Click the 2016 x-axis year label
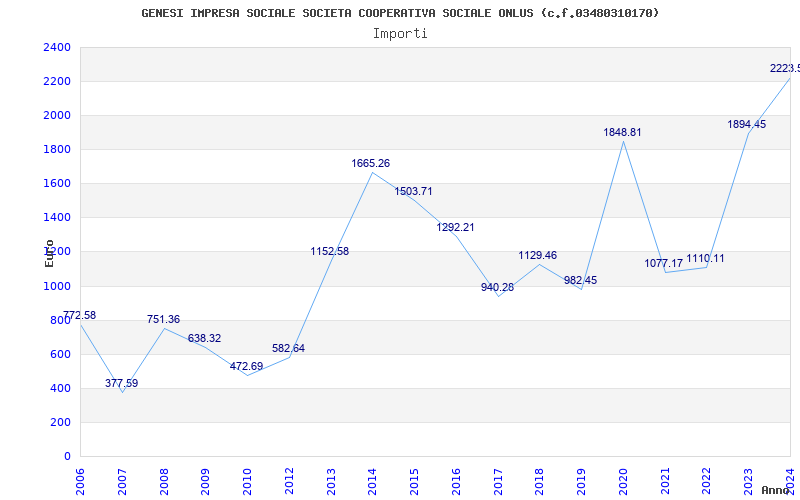 coord(456,482)
